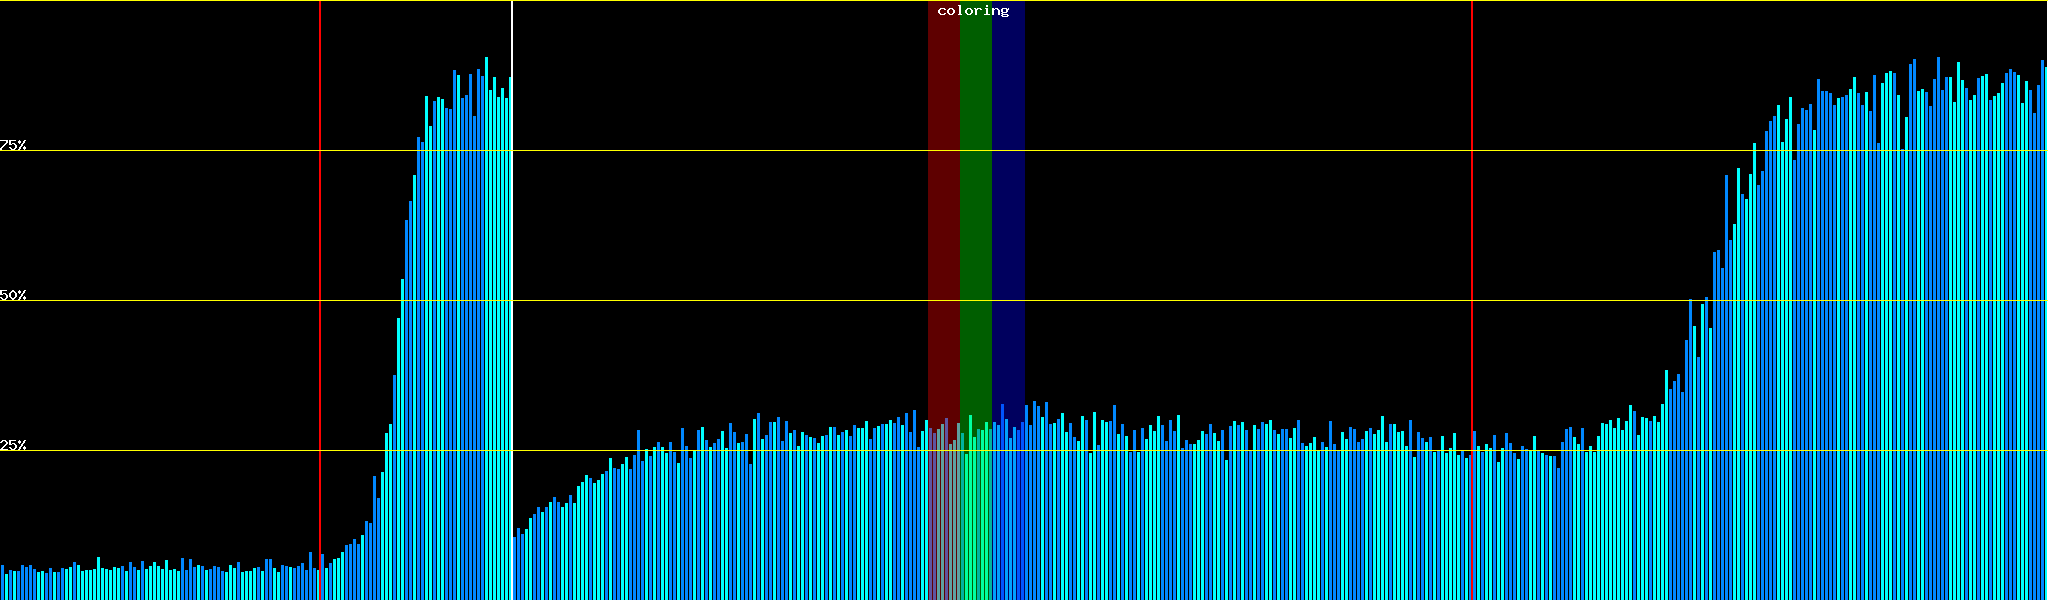
Task: Click the 75% axis label
Action: pyautogui.click(x=13, y=145)
